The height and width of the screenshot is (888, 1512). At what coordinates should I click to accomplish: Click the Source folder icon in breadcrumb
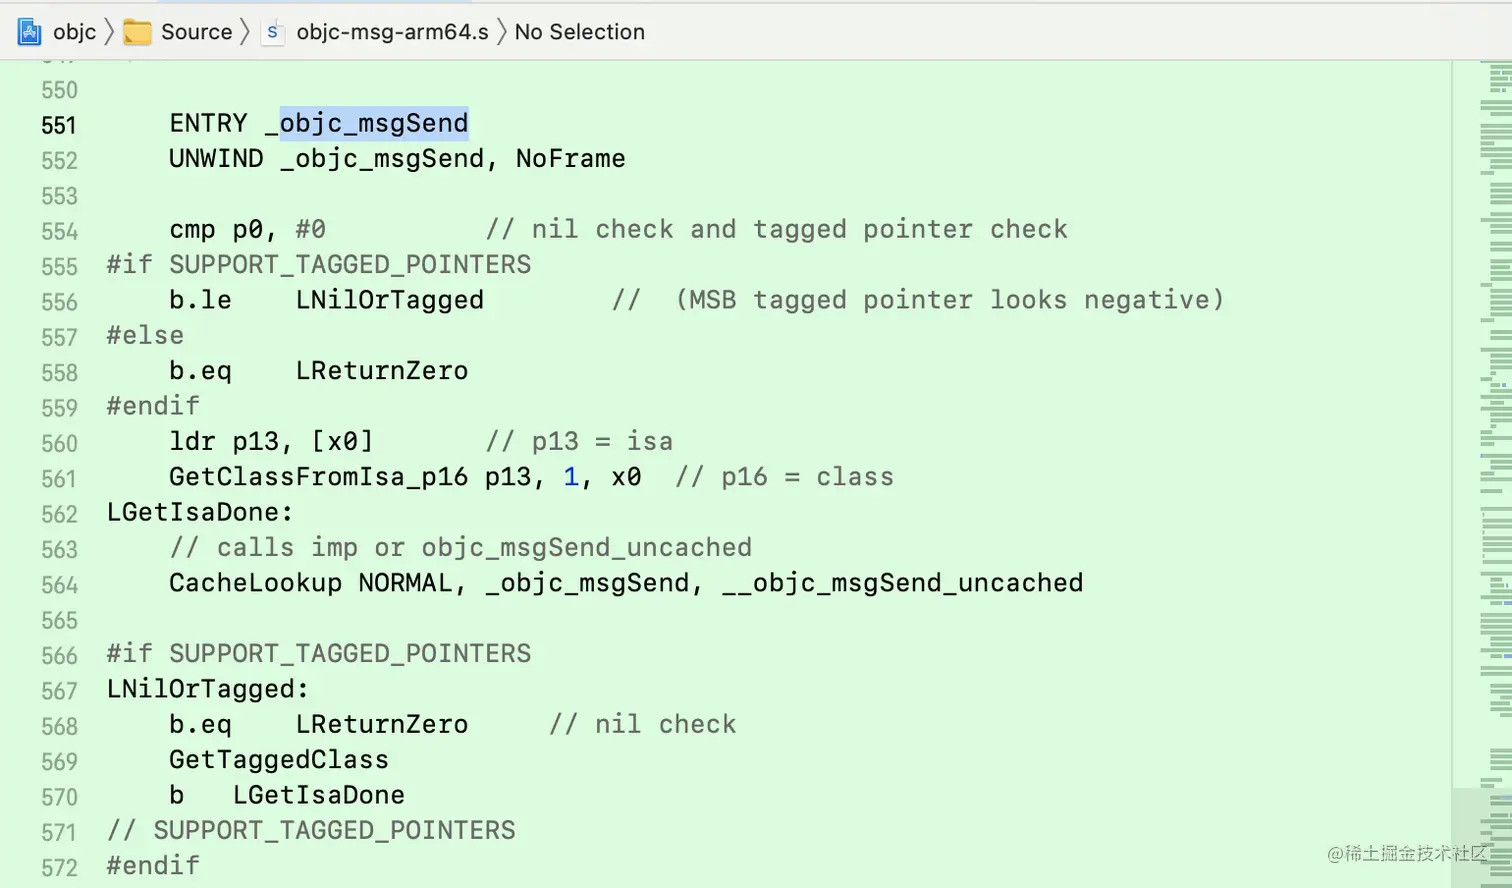tap(137, 32)
